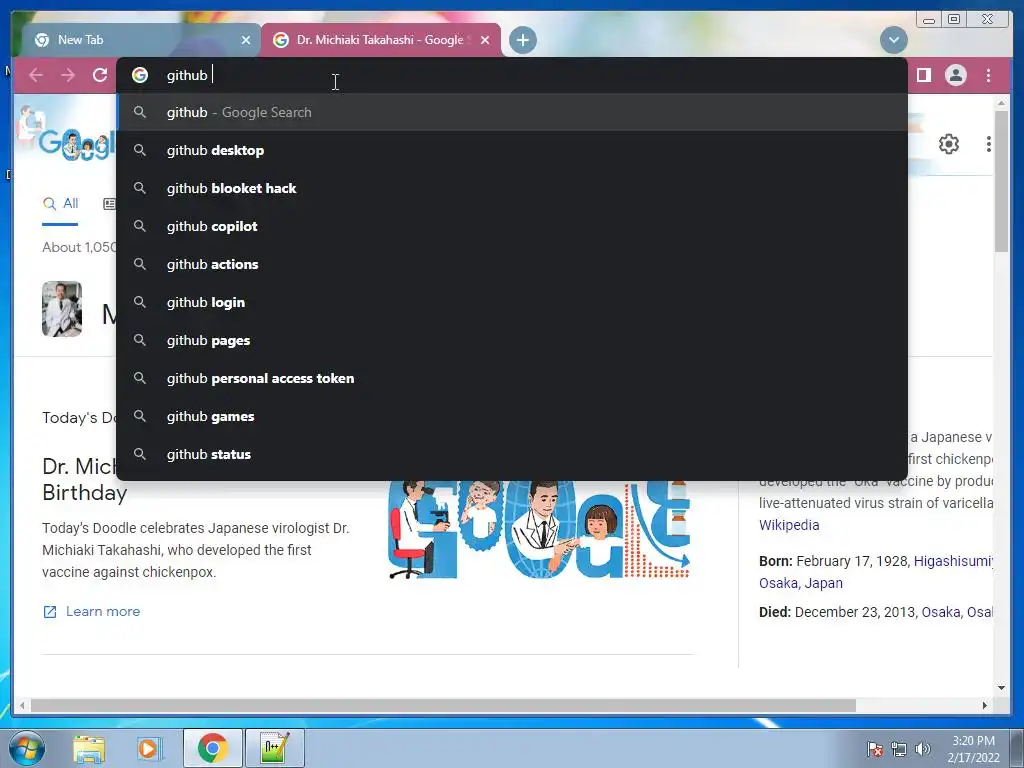1024x768 pixels.
Task: Click the Google icon in address bar
Action: 140,75
